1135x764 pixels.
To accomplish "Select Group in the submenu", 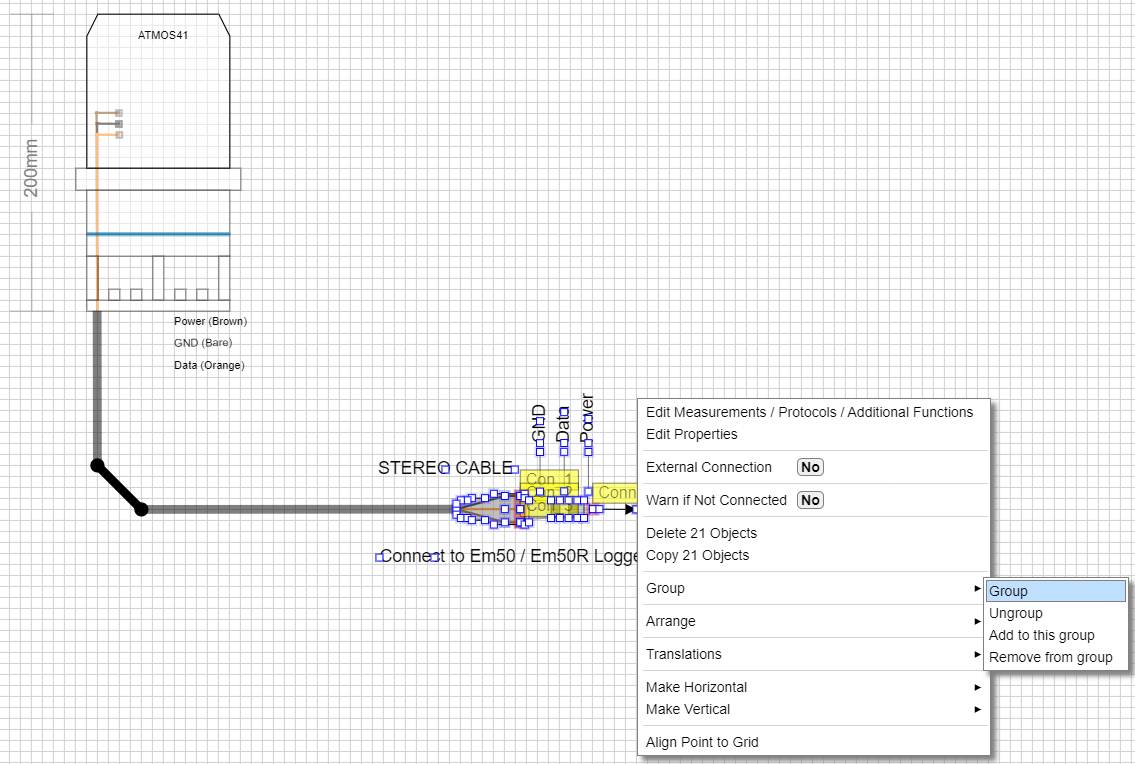I will click(1008, 591).
